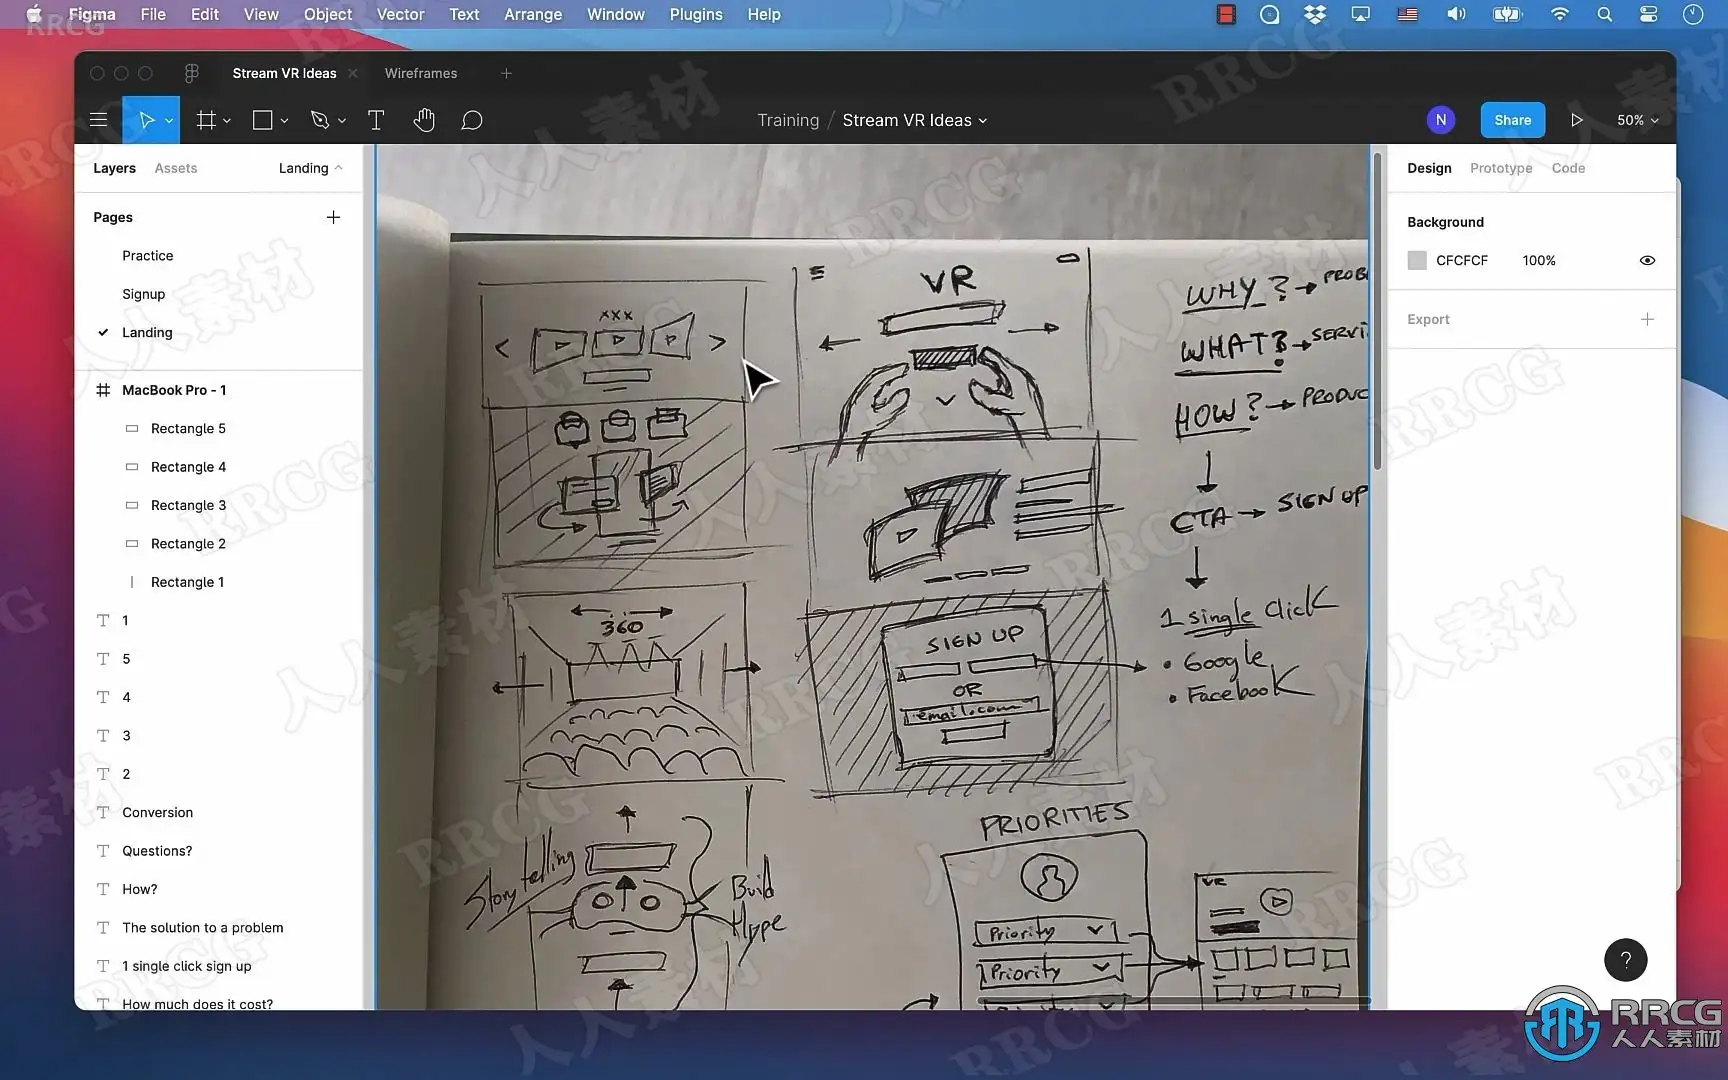Open the volume control in menu bar
The width and height of the screenshot is (1728, 1080).
click(1456, 14)
